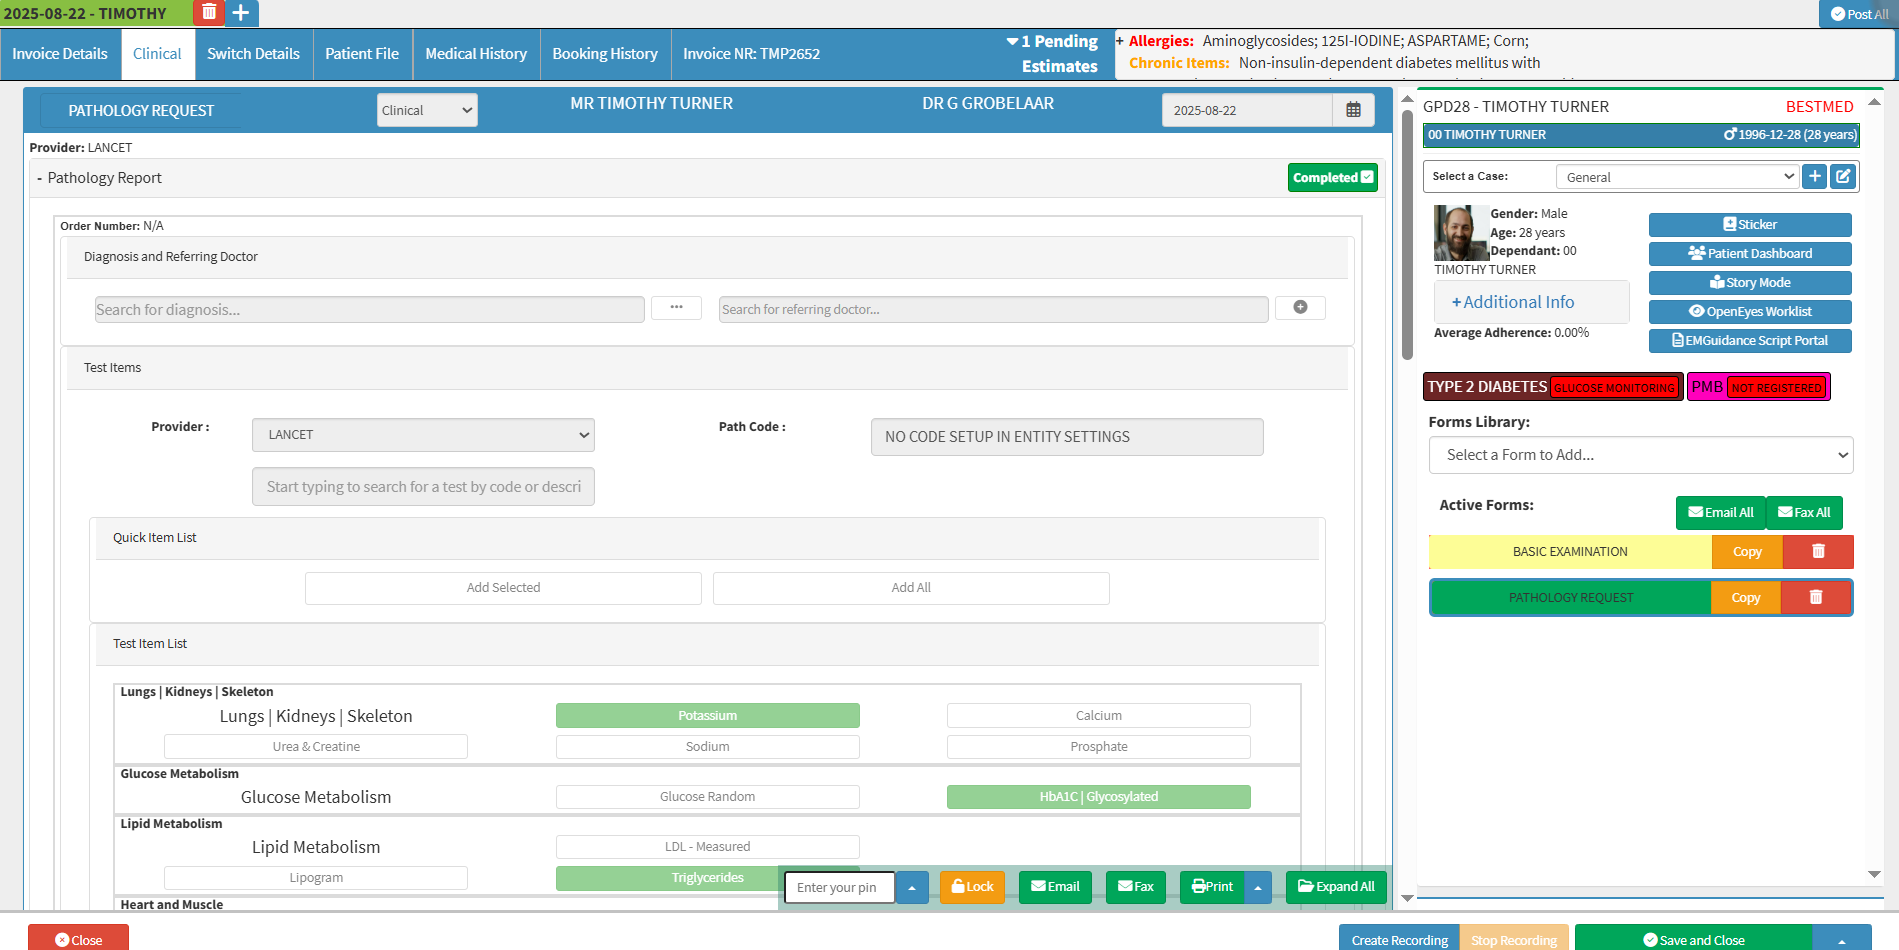Viewport: 1899px width, 950px height.
Task: Enable the Calcium test item
Action: (x=1098, y=716)
